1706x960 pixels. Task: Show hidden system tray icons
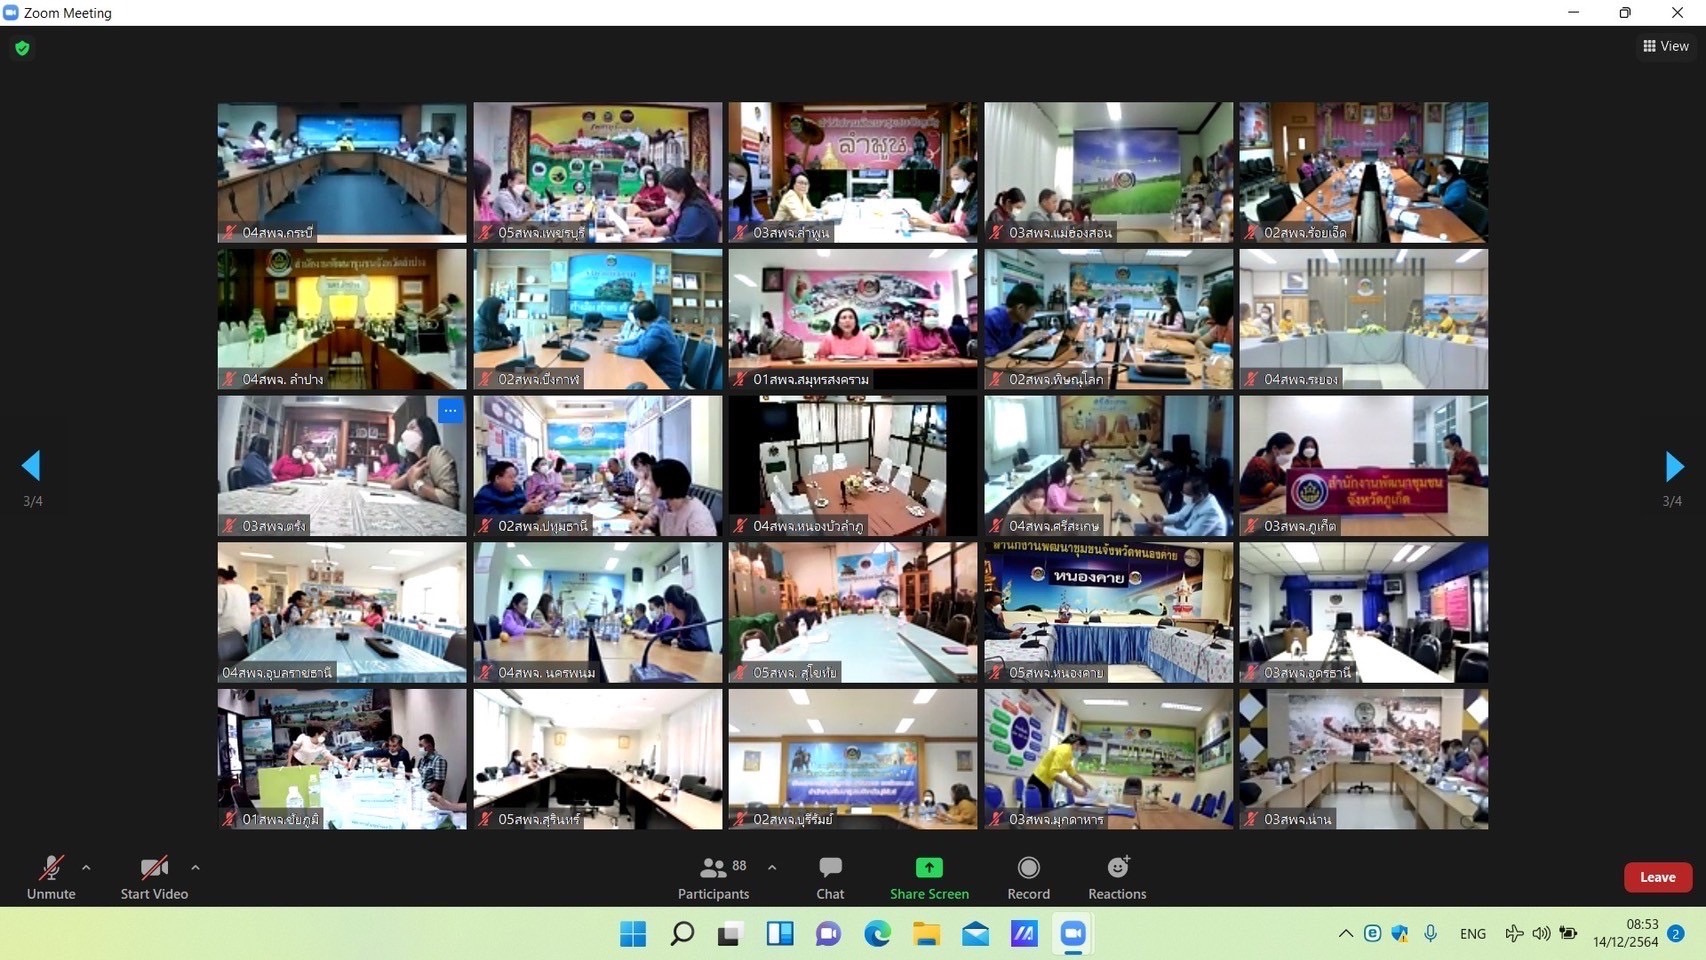pyautogui.click(x=1346, y=934)
